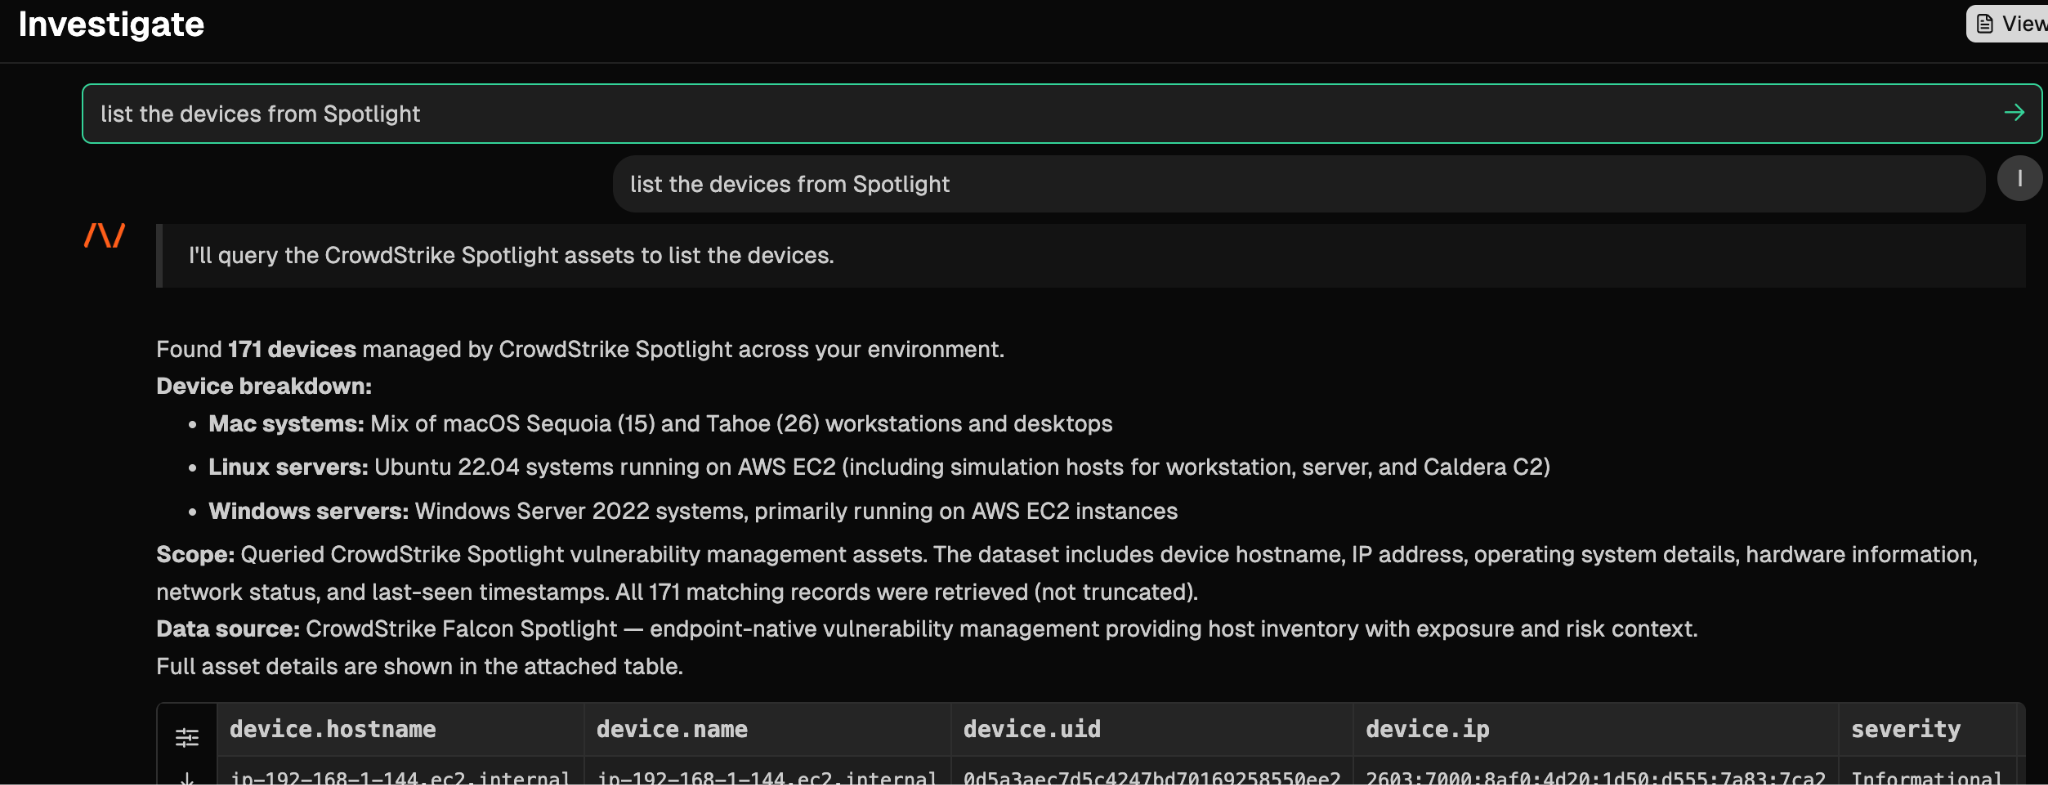Open the View button at top right
The width and height of the screenshot is (2048, 785).
2008,24
